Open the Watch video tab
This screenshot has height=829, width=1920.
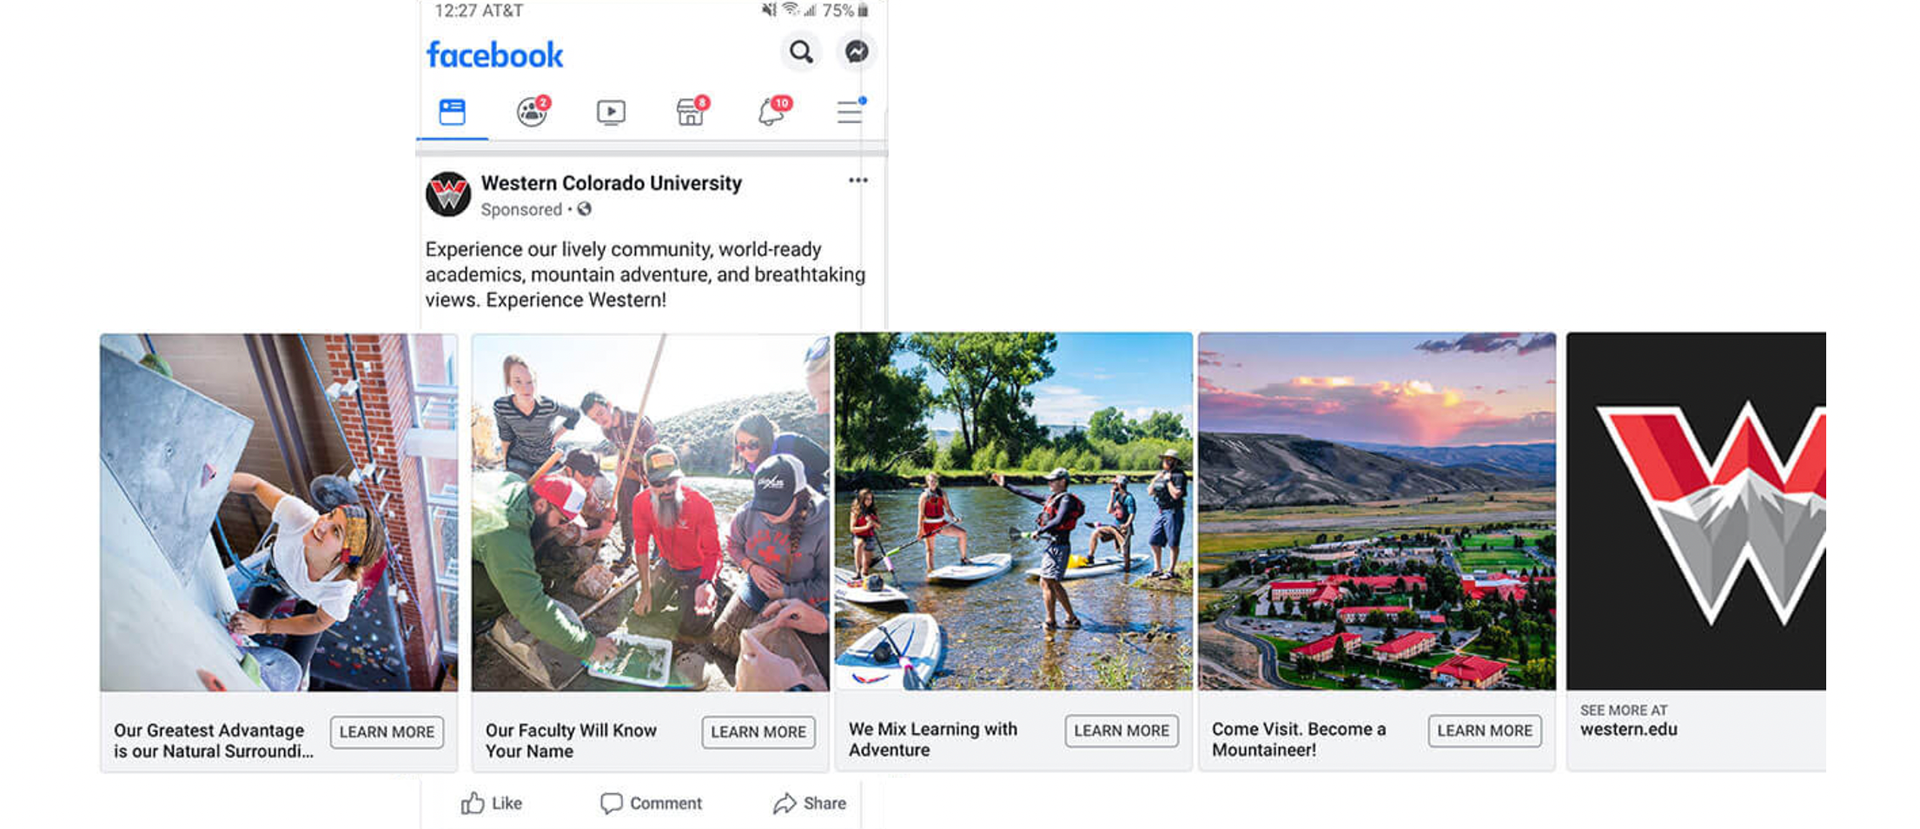pos(611,112)
